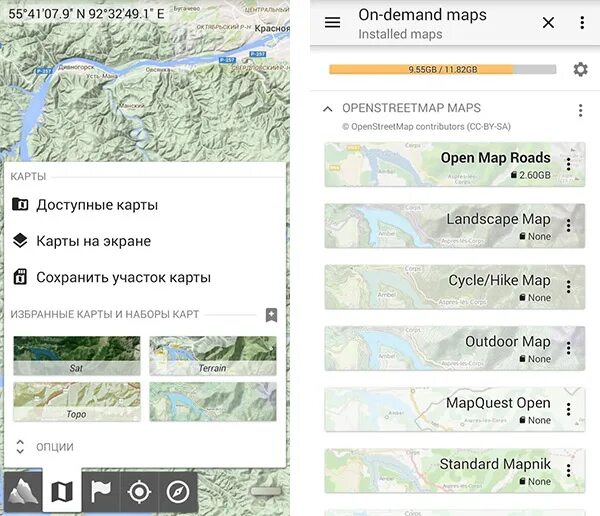Screen dimensions: 600x516
Task: Open the flag waypoints toolbar icon
Action: click(x=101, y=492)
